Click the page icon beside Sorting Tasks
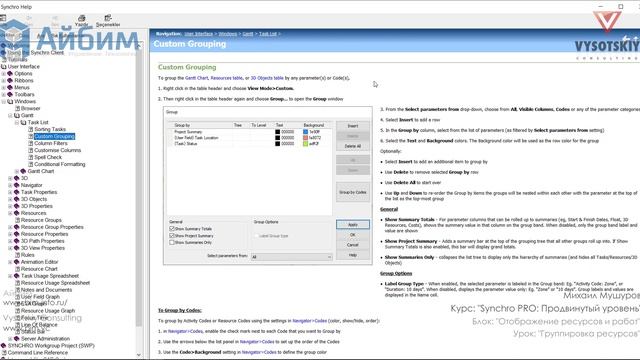The height and width of the screenshot is (360, 640). click(31, 129)
